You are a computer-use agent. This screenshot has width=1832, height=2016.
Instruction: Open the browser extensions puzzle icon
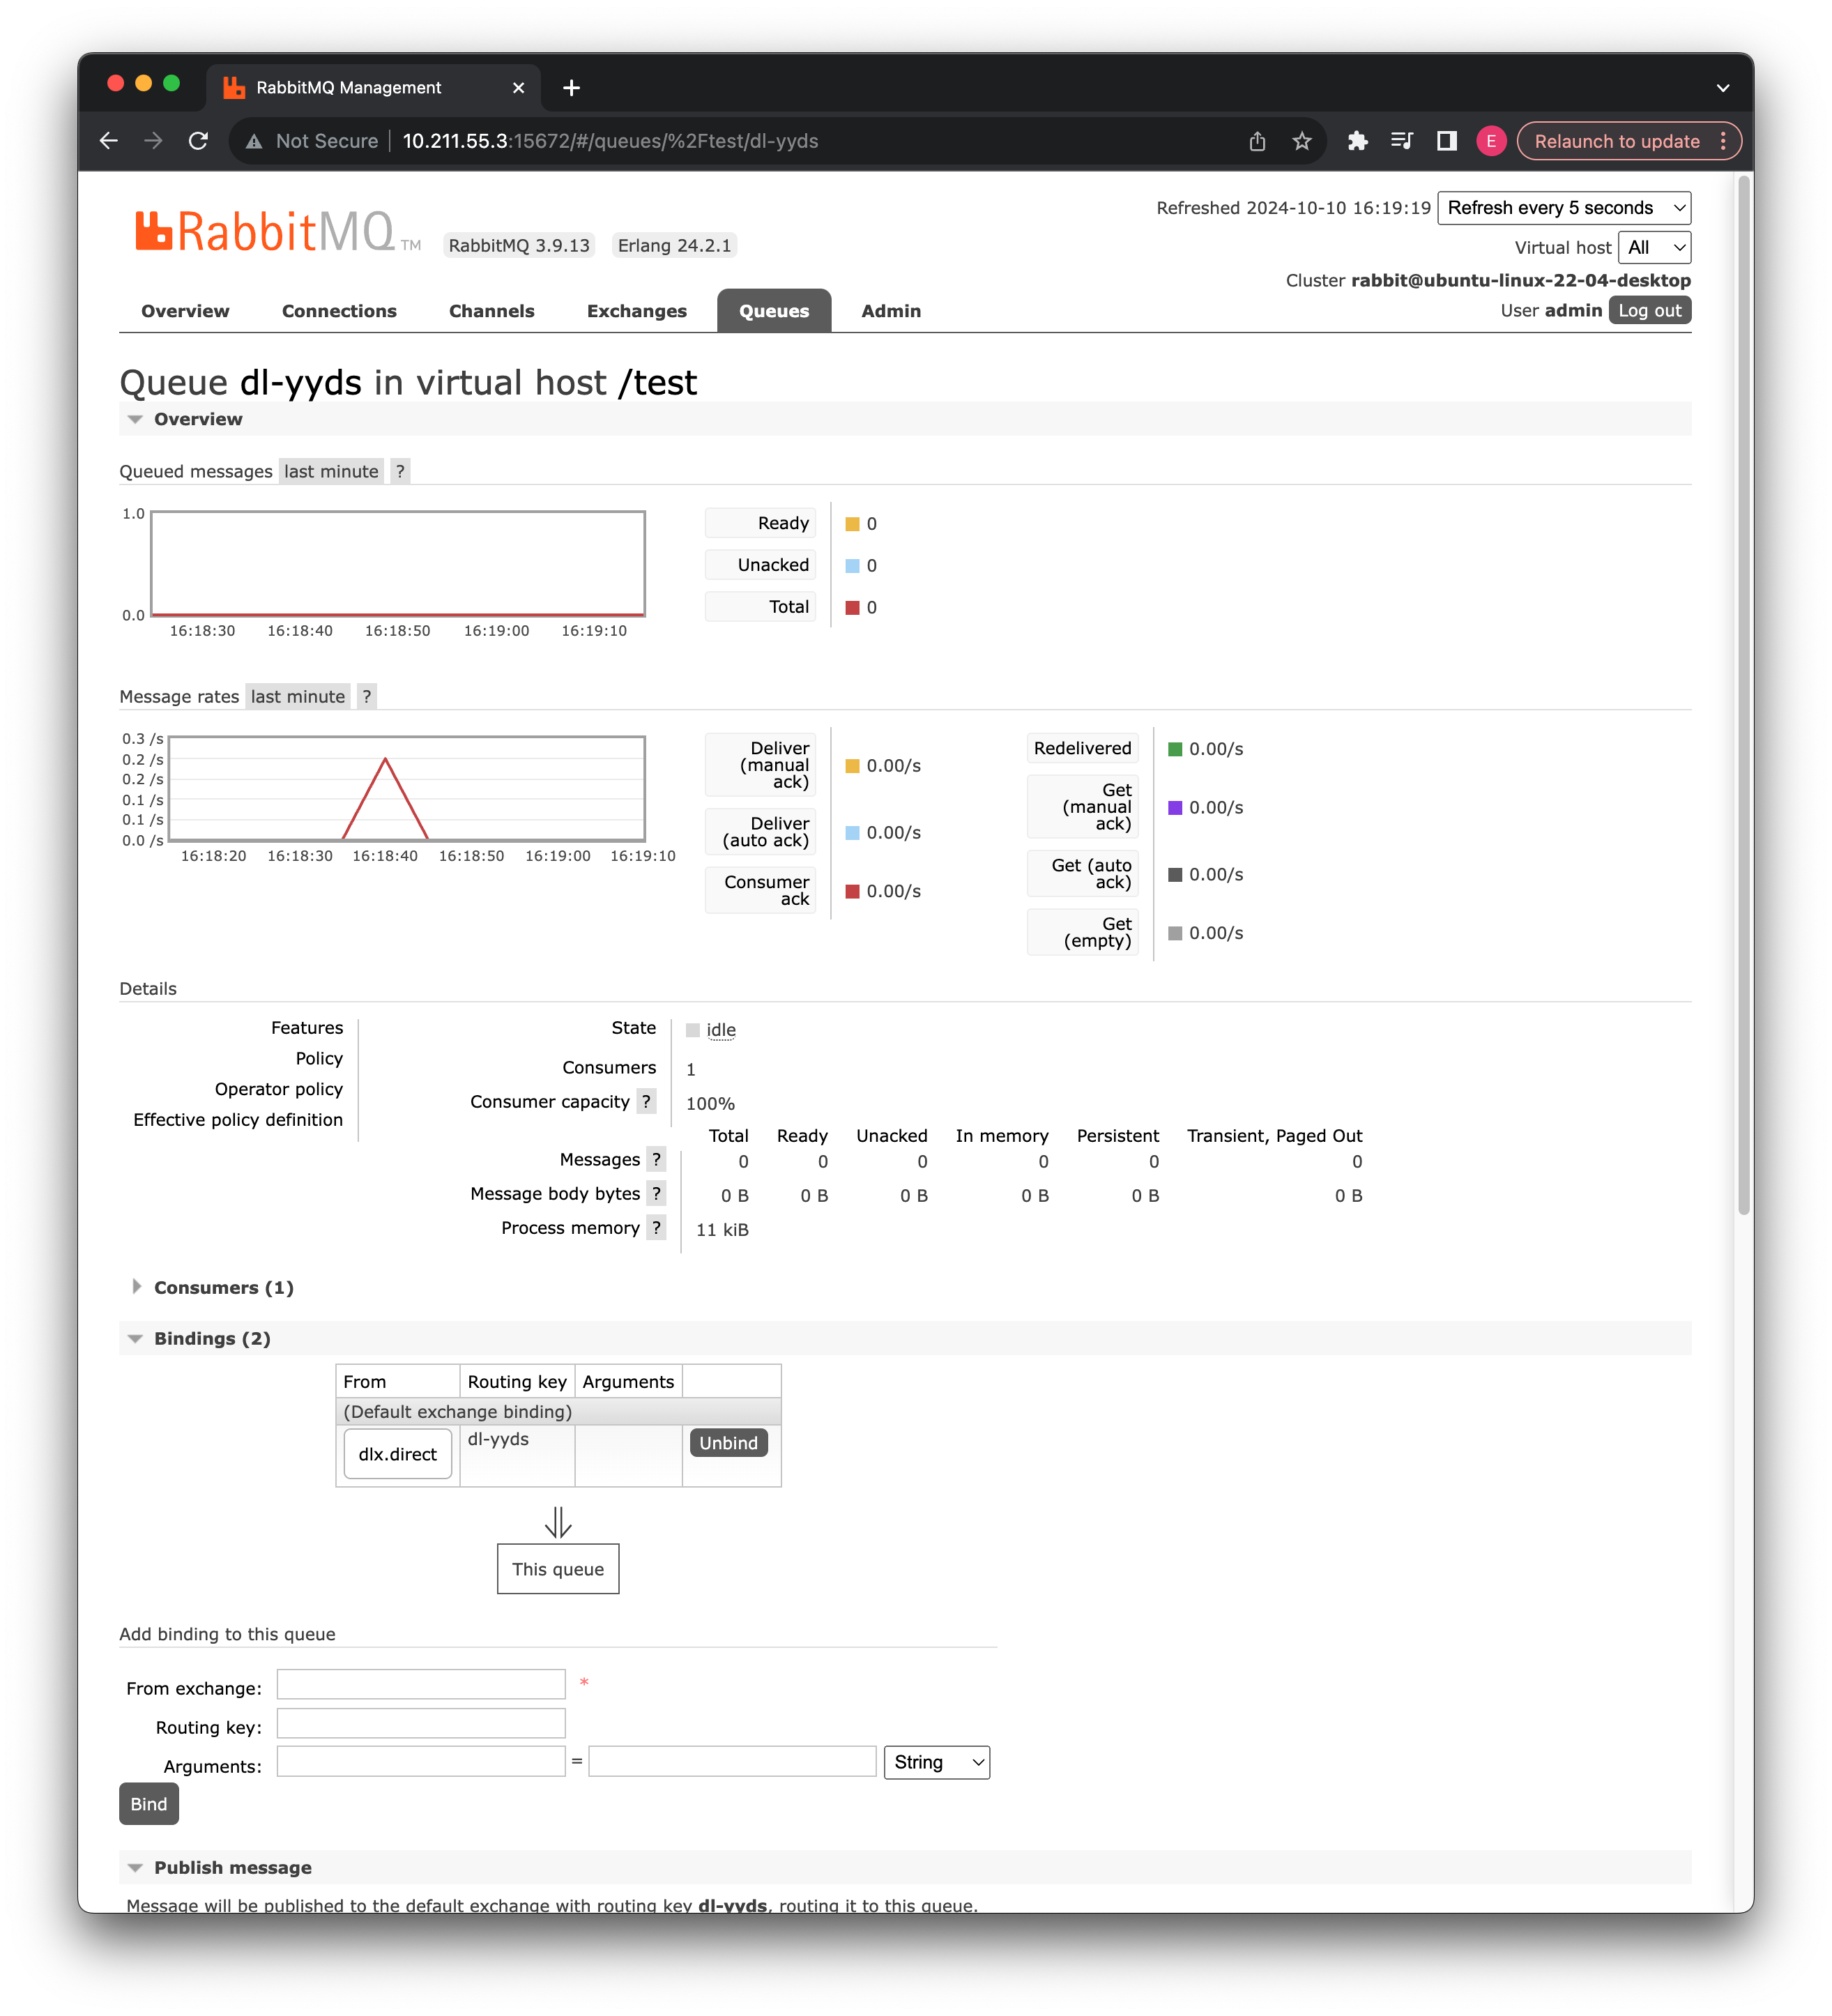pyautogui.click(x=1357, y=141)
